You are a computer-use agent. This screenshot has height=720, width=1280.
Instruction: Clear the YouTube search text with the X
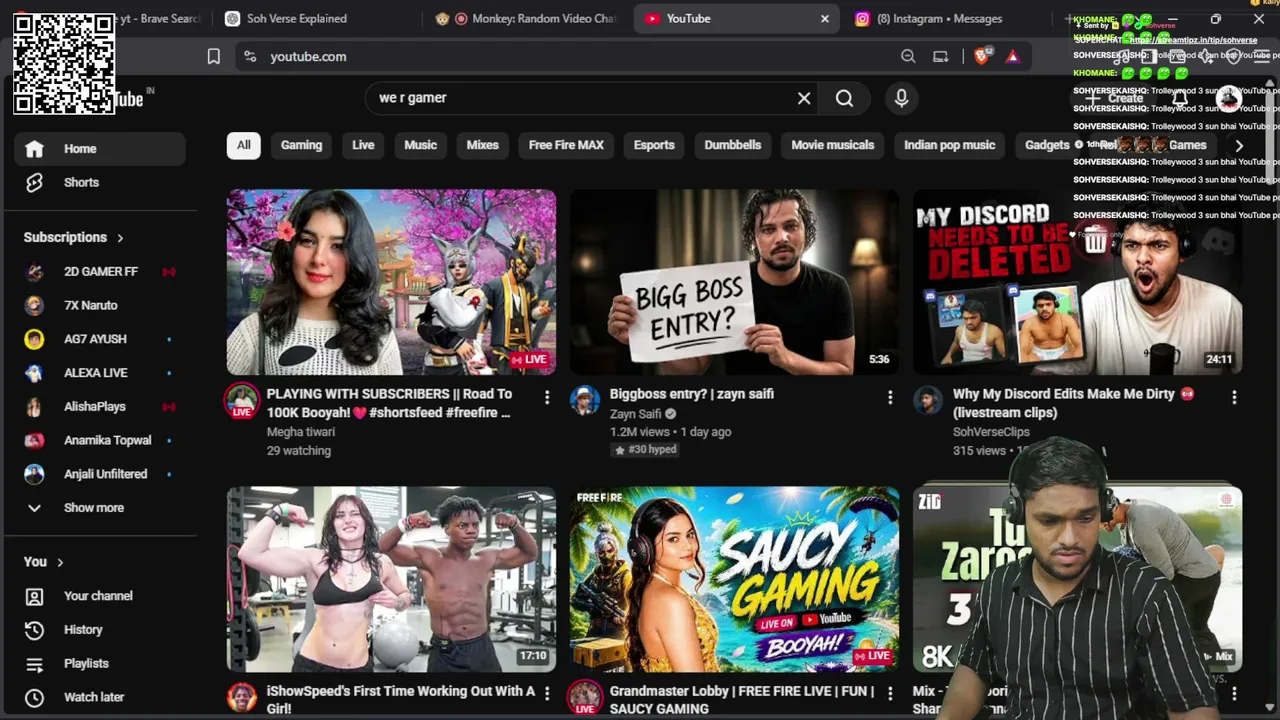coord(804,98)
